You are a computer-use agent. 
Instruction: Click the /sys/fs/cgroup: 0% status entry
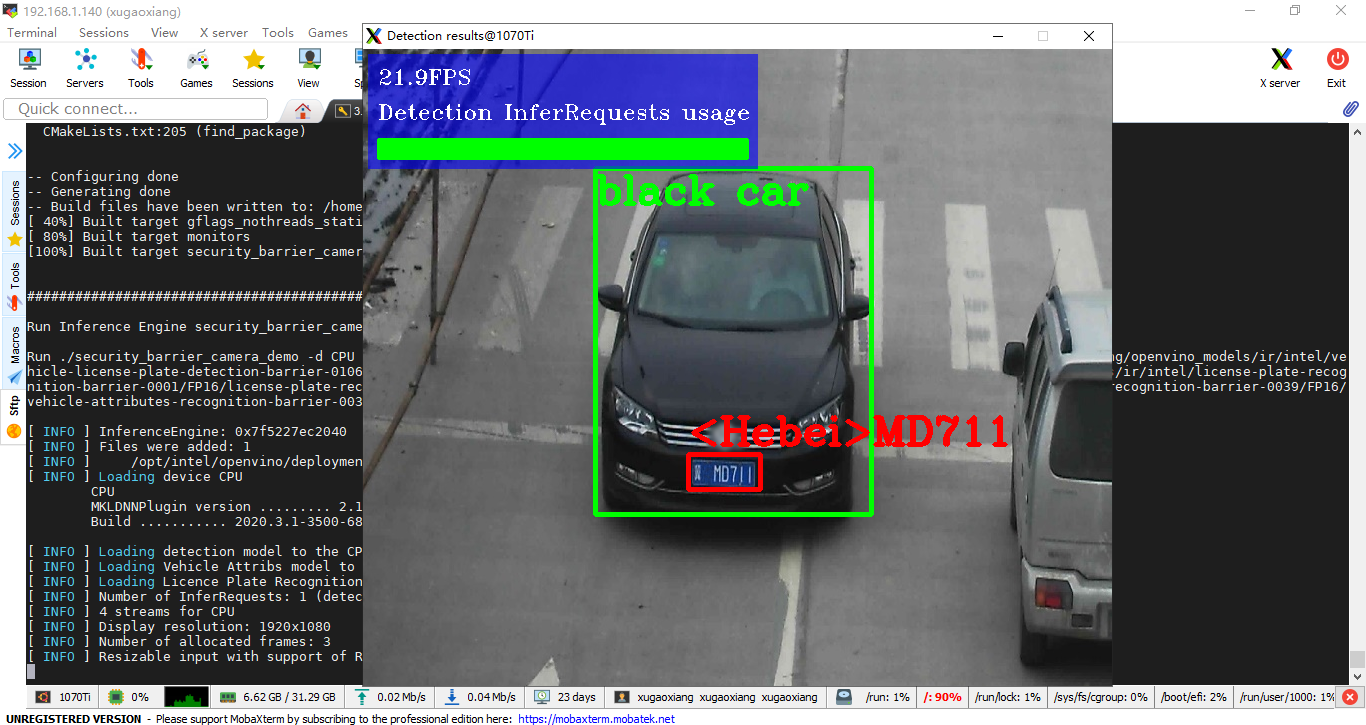tap(1100, 697)
